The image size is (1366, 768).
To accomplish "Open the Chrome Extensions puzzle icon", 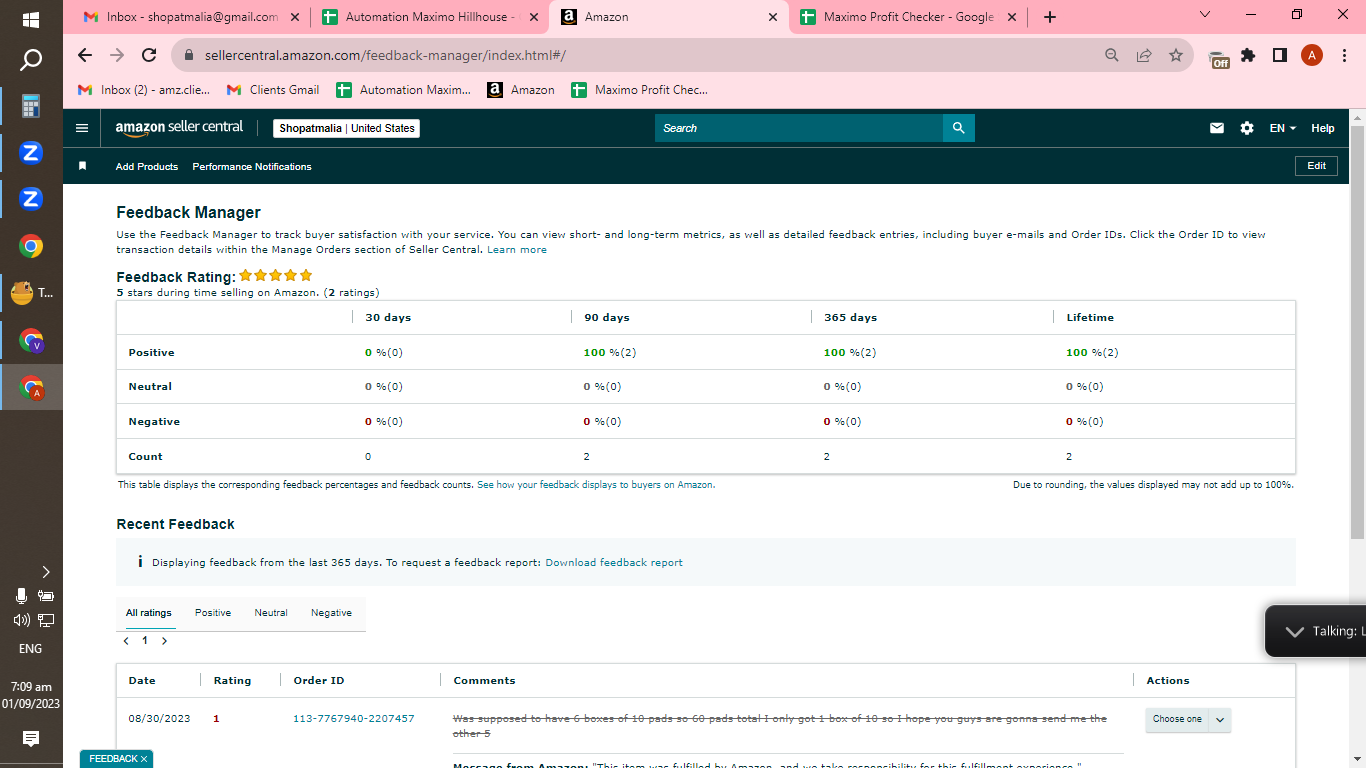I will click(x=1248, y=56).
